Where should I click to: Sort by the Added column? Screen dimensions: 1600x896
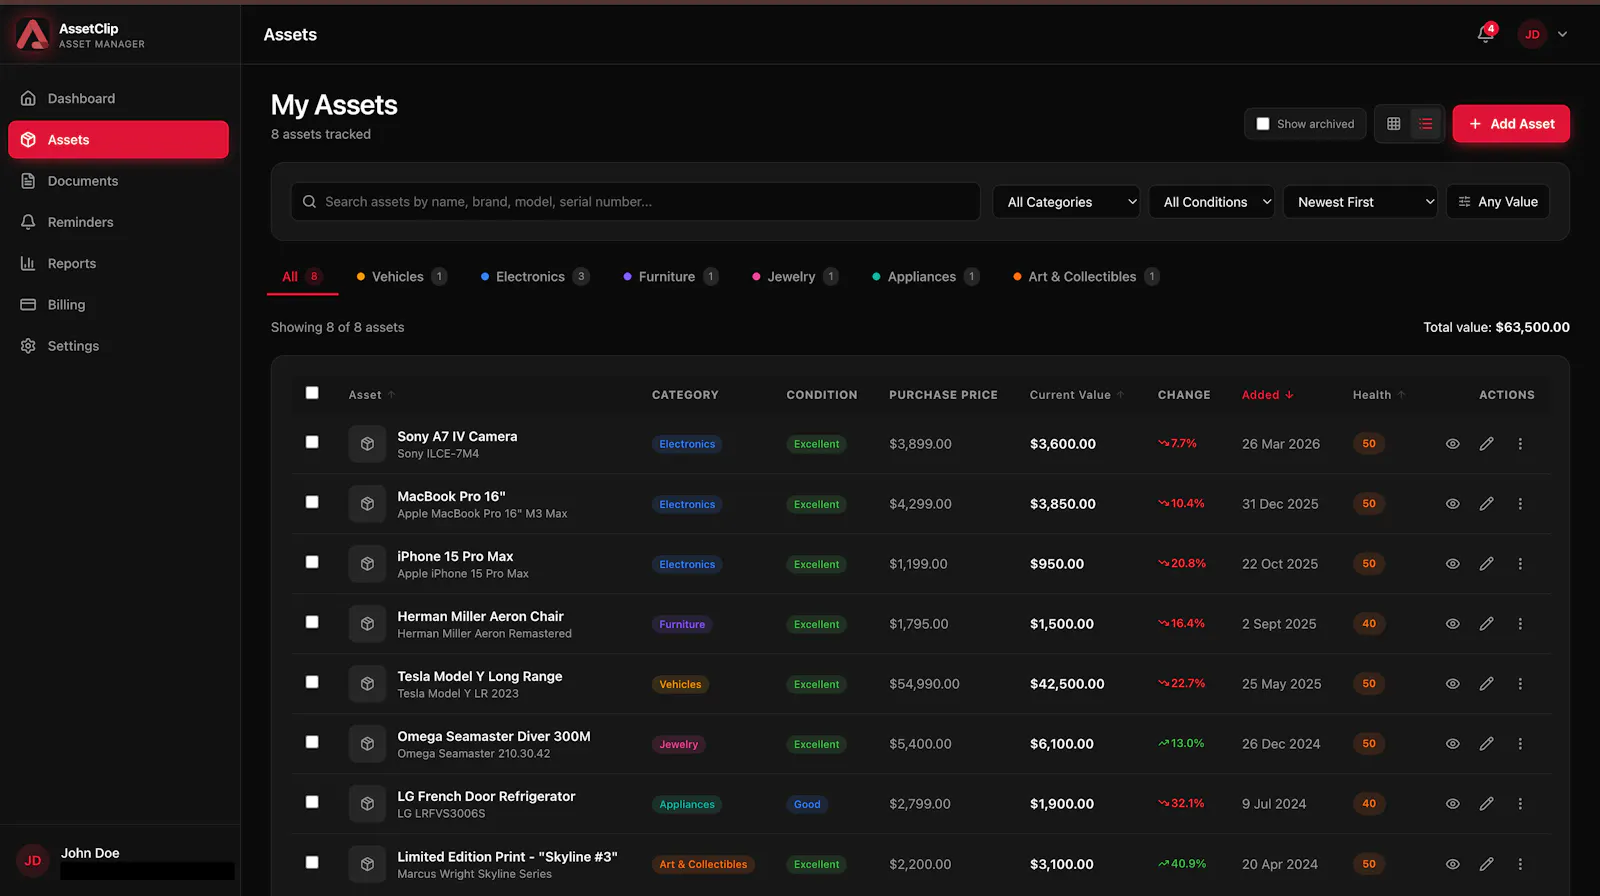1267,395
